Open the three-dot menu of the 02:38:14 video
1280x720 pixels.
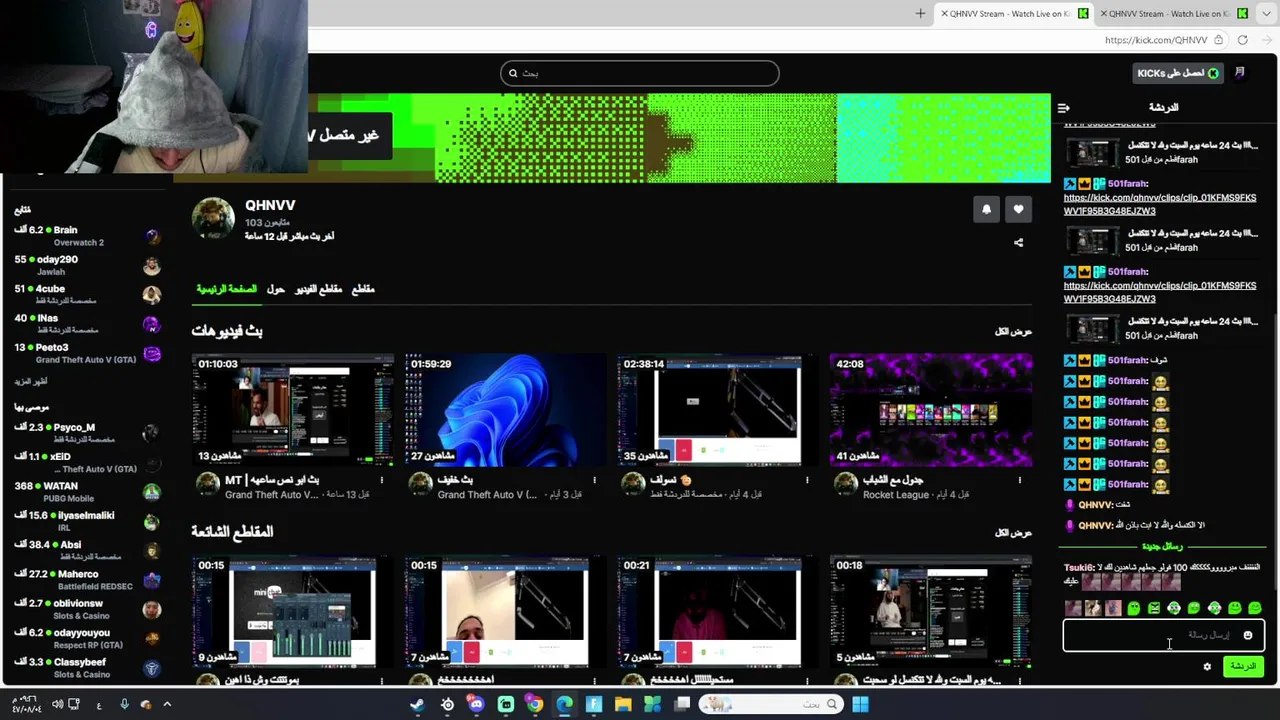807,480
